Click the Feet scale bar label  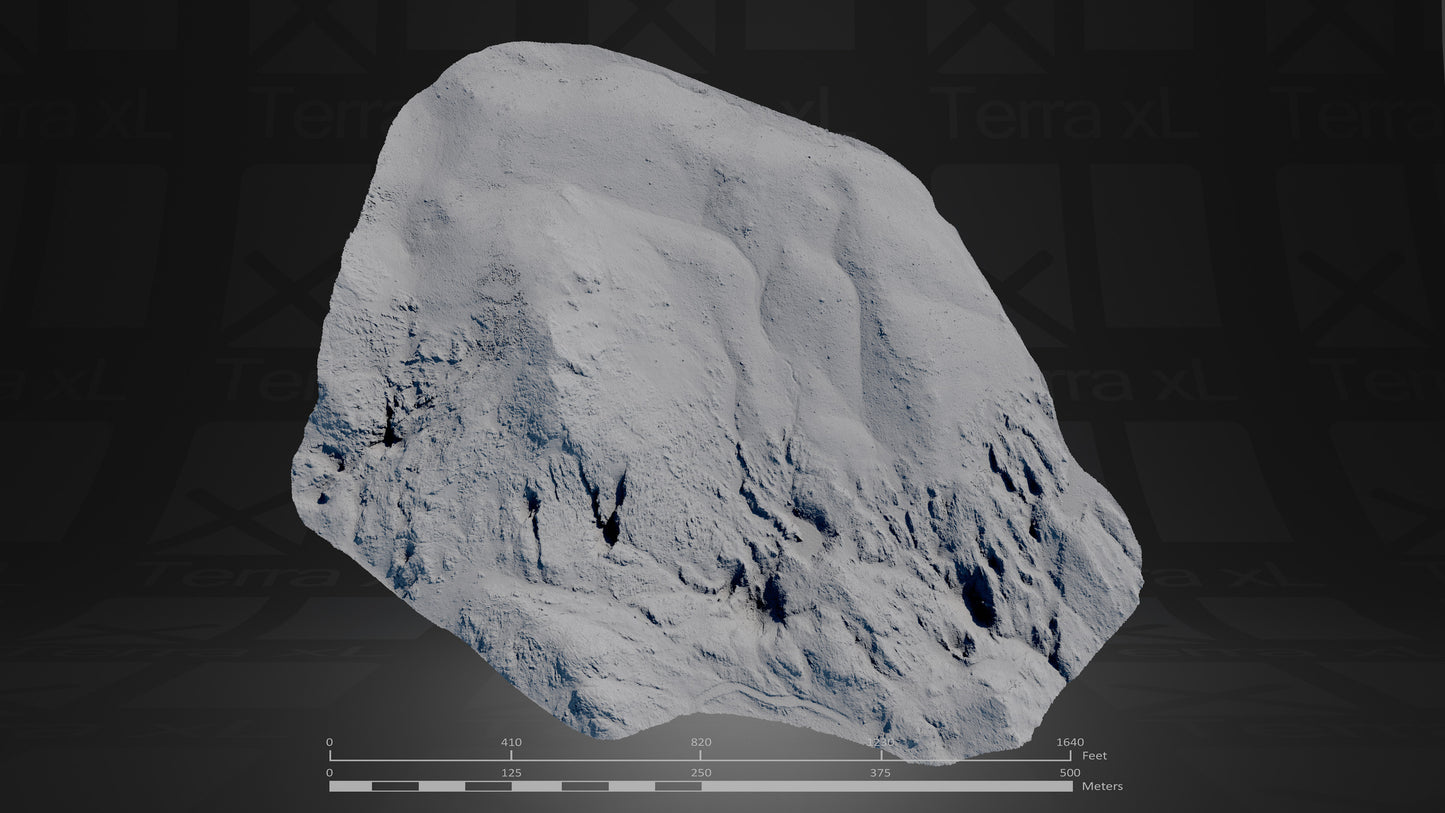[1095, 755]
